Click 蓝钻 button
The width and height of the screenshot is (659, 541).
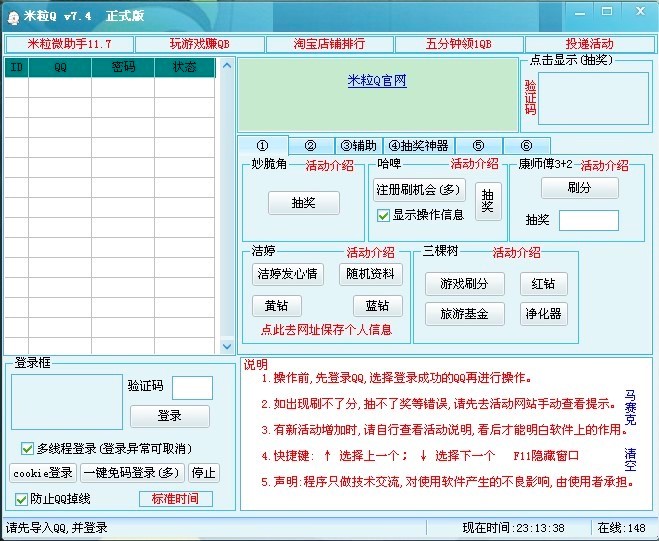377,306
